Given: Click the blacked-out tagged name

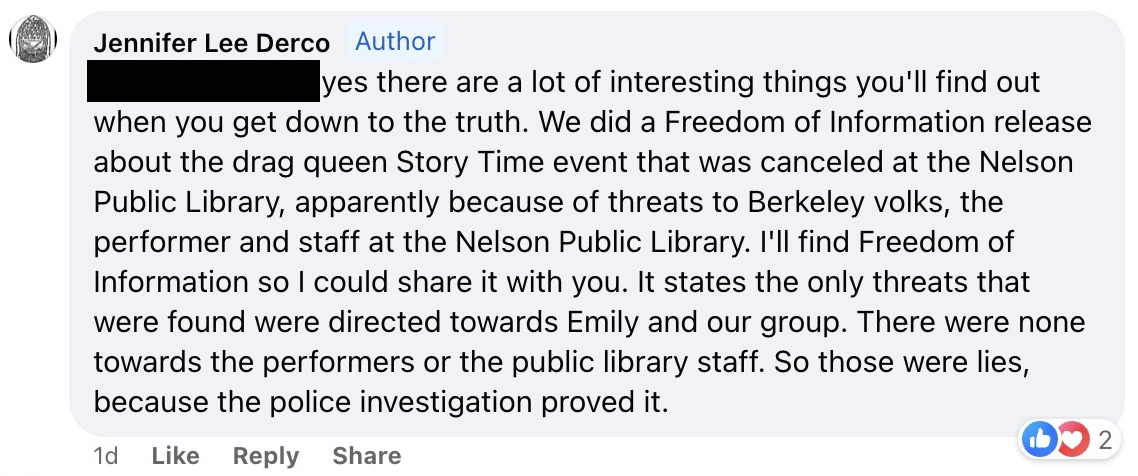Looking at the screenshot, I should click(203, 81).
